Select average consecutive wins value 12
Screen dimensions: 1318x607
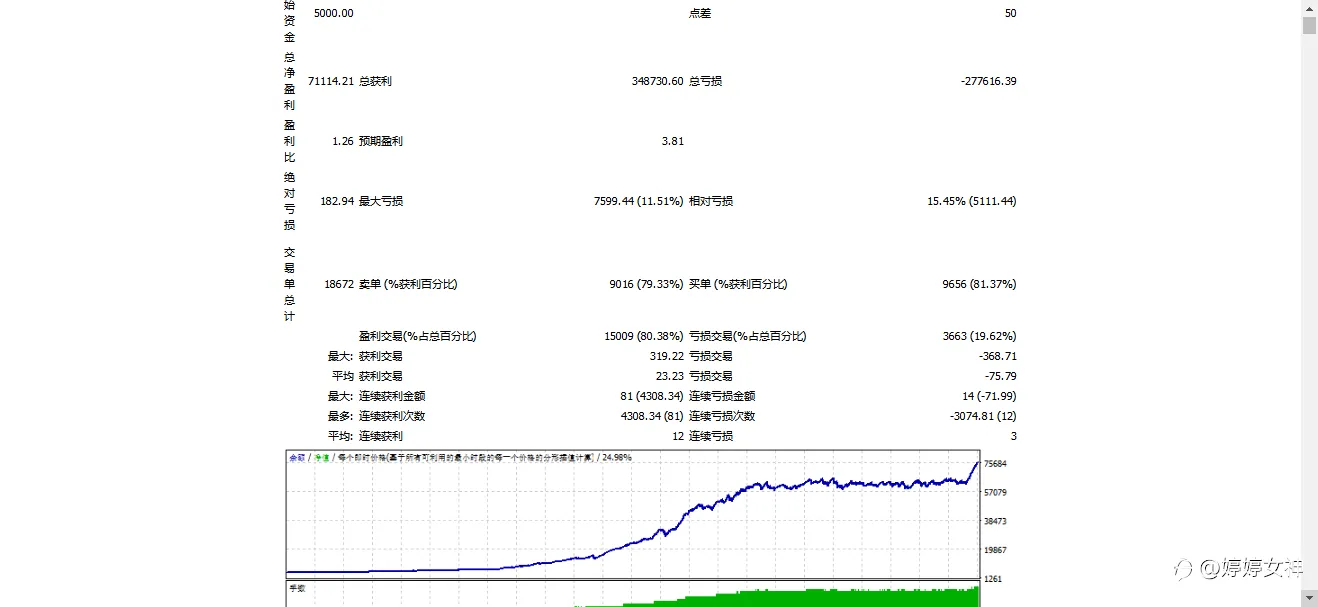678,436
